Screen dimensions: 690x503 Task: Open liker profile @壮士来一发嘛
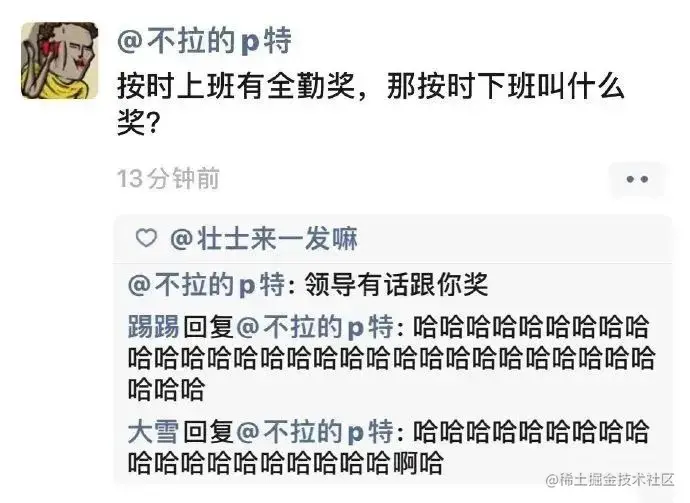264,239
